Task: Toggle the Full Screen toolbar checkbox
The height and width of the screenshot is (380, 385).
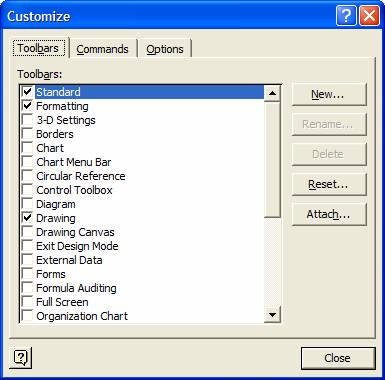Action: click(x=27, y=302)
